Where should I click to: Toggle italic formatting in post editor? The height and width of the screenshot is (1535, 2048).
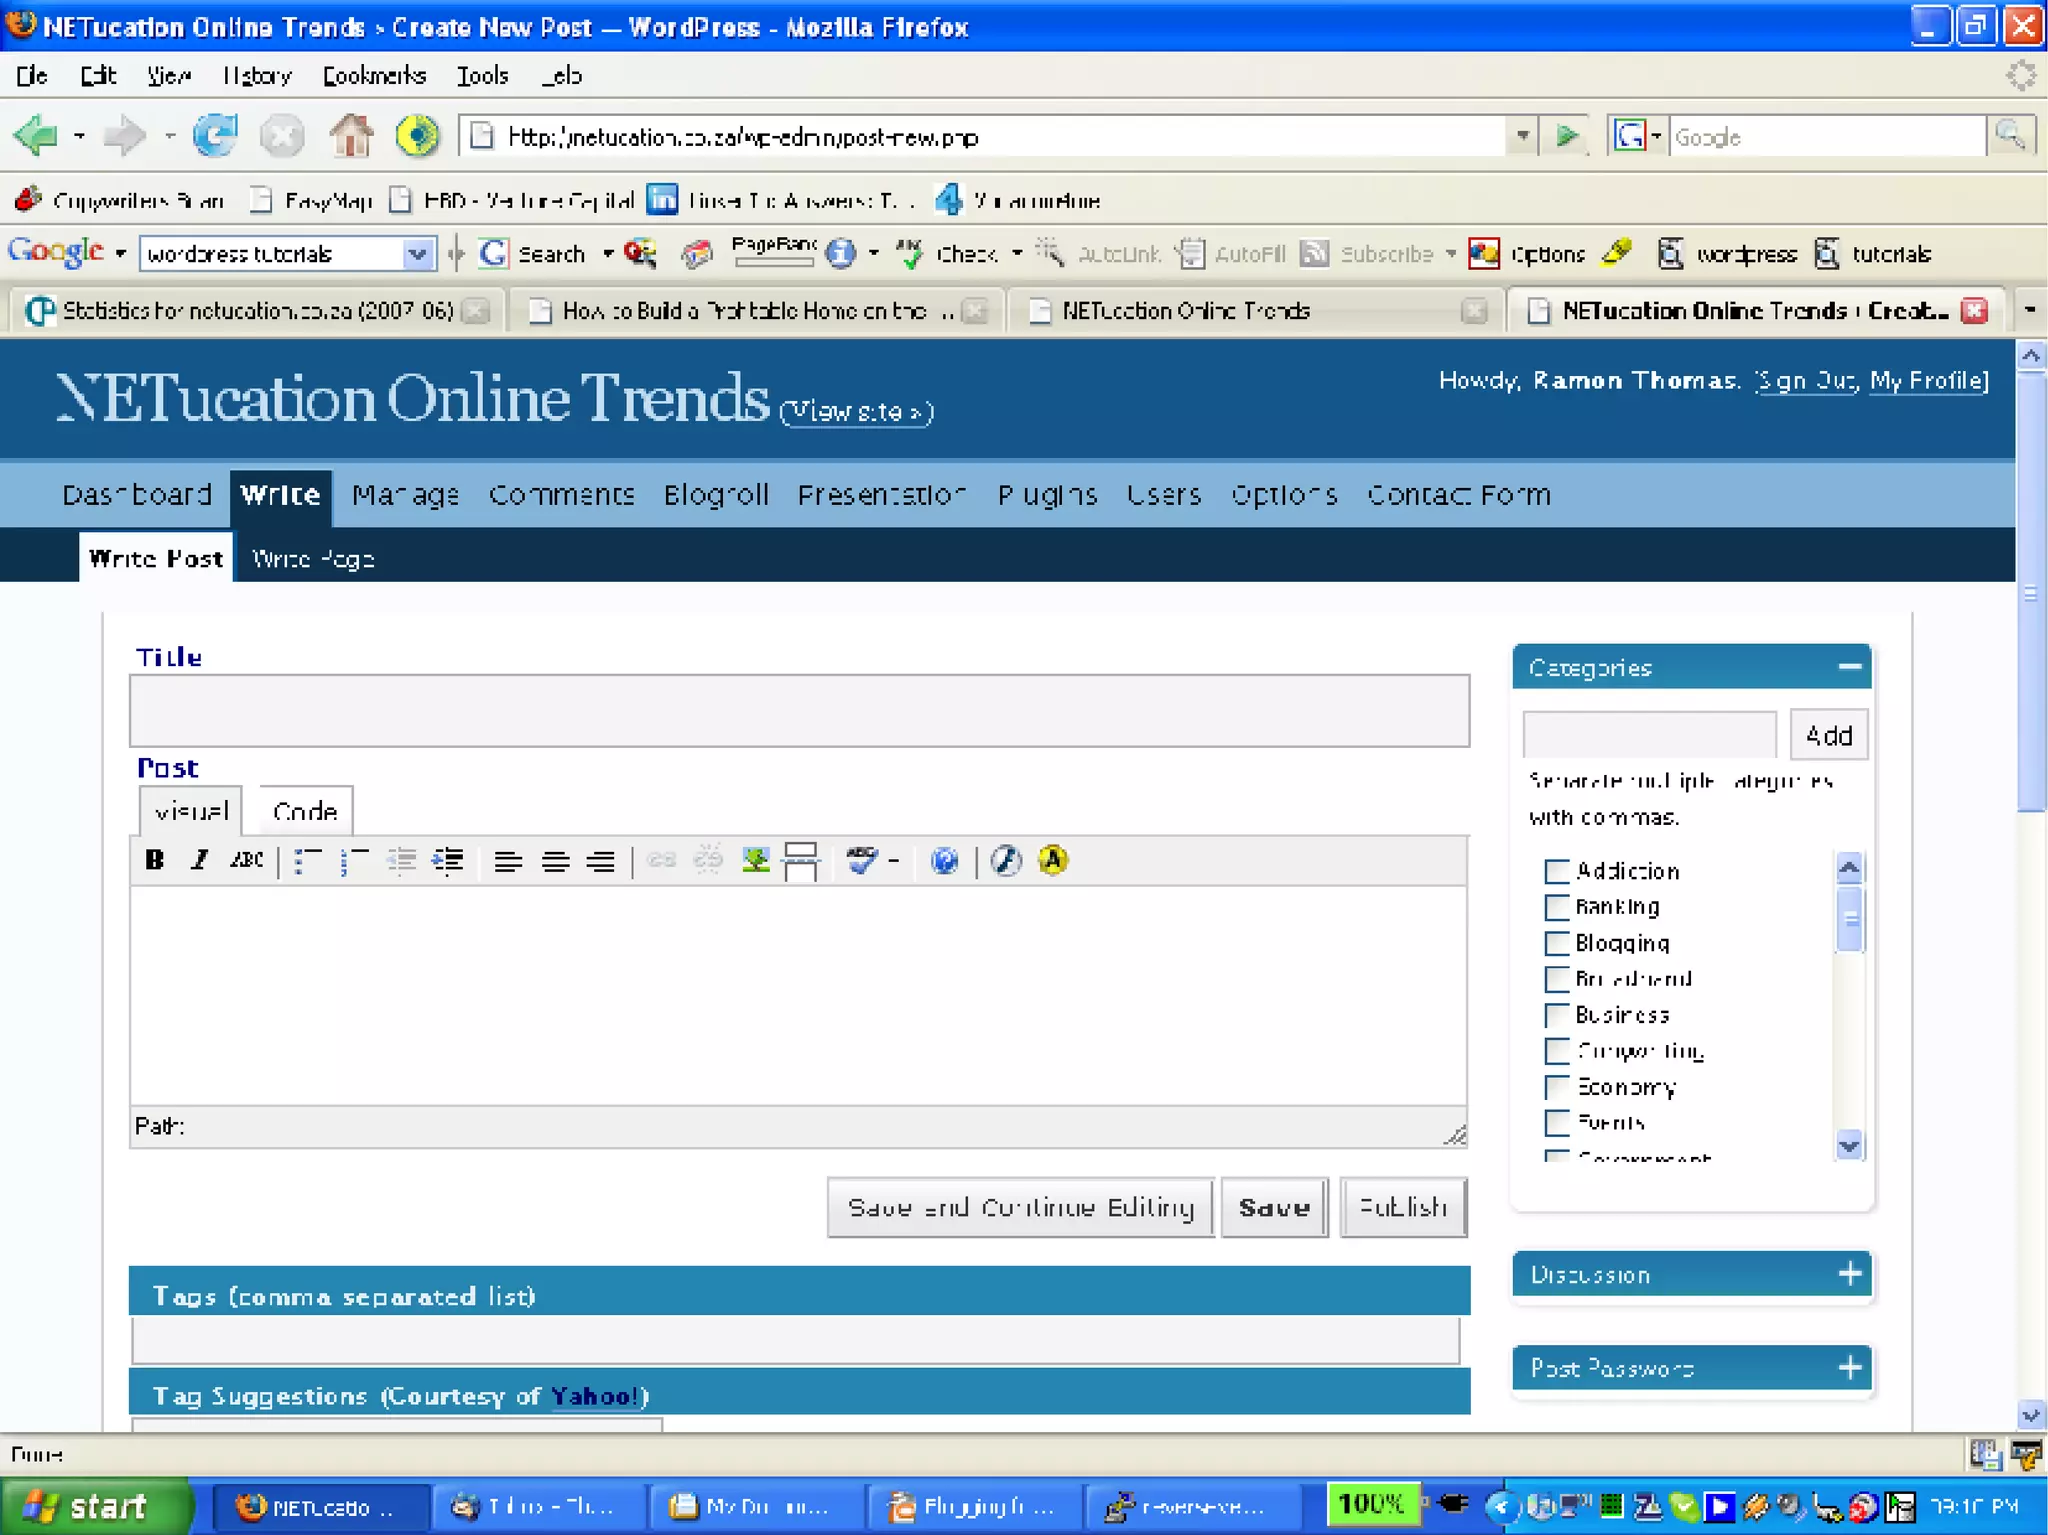199,860
